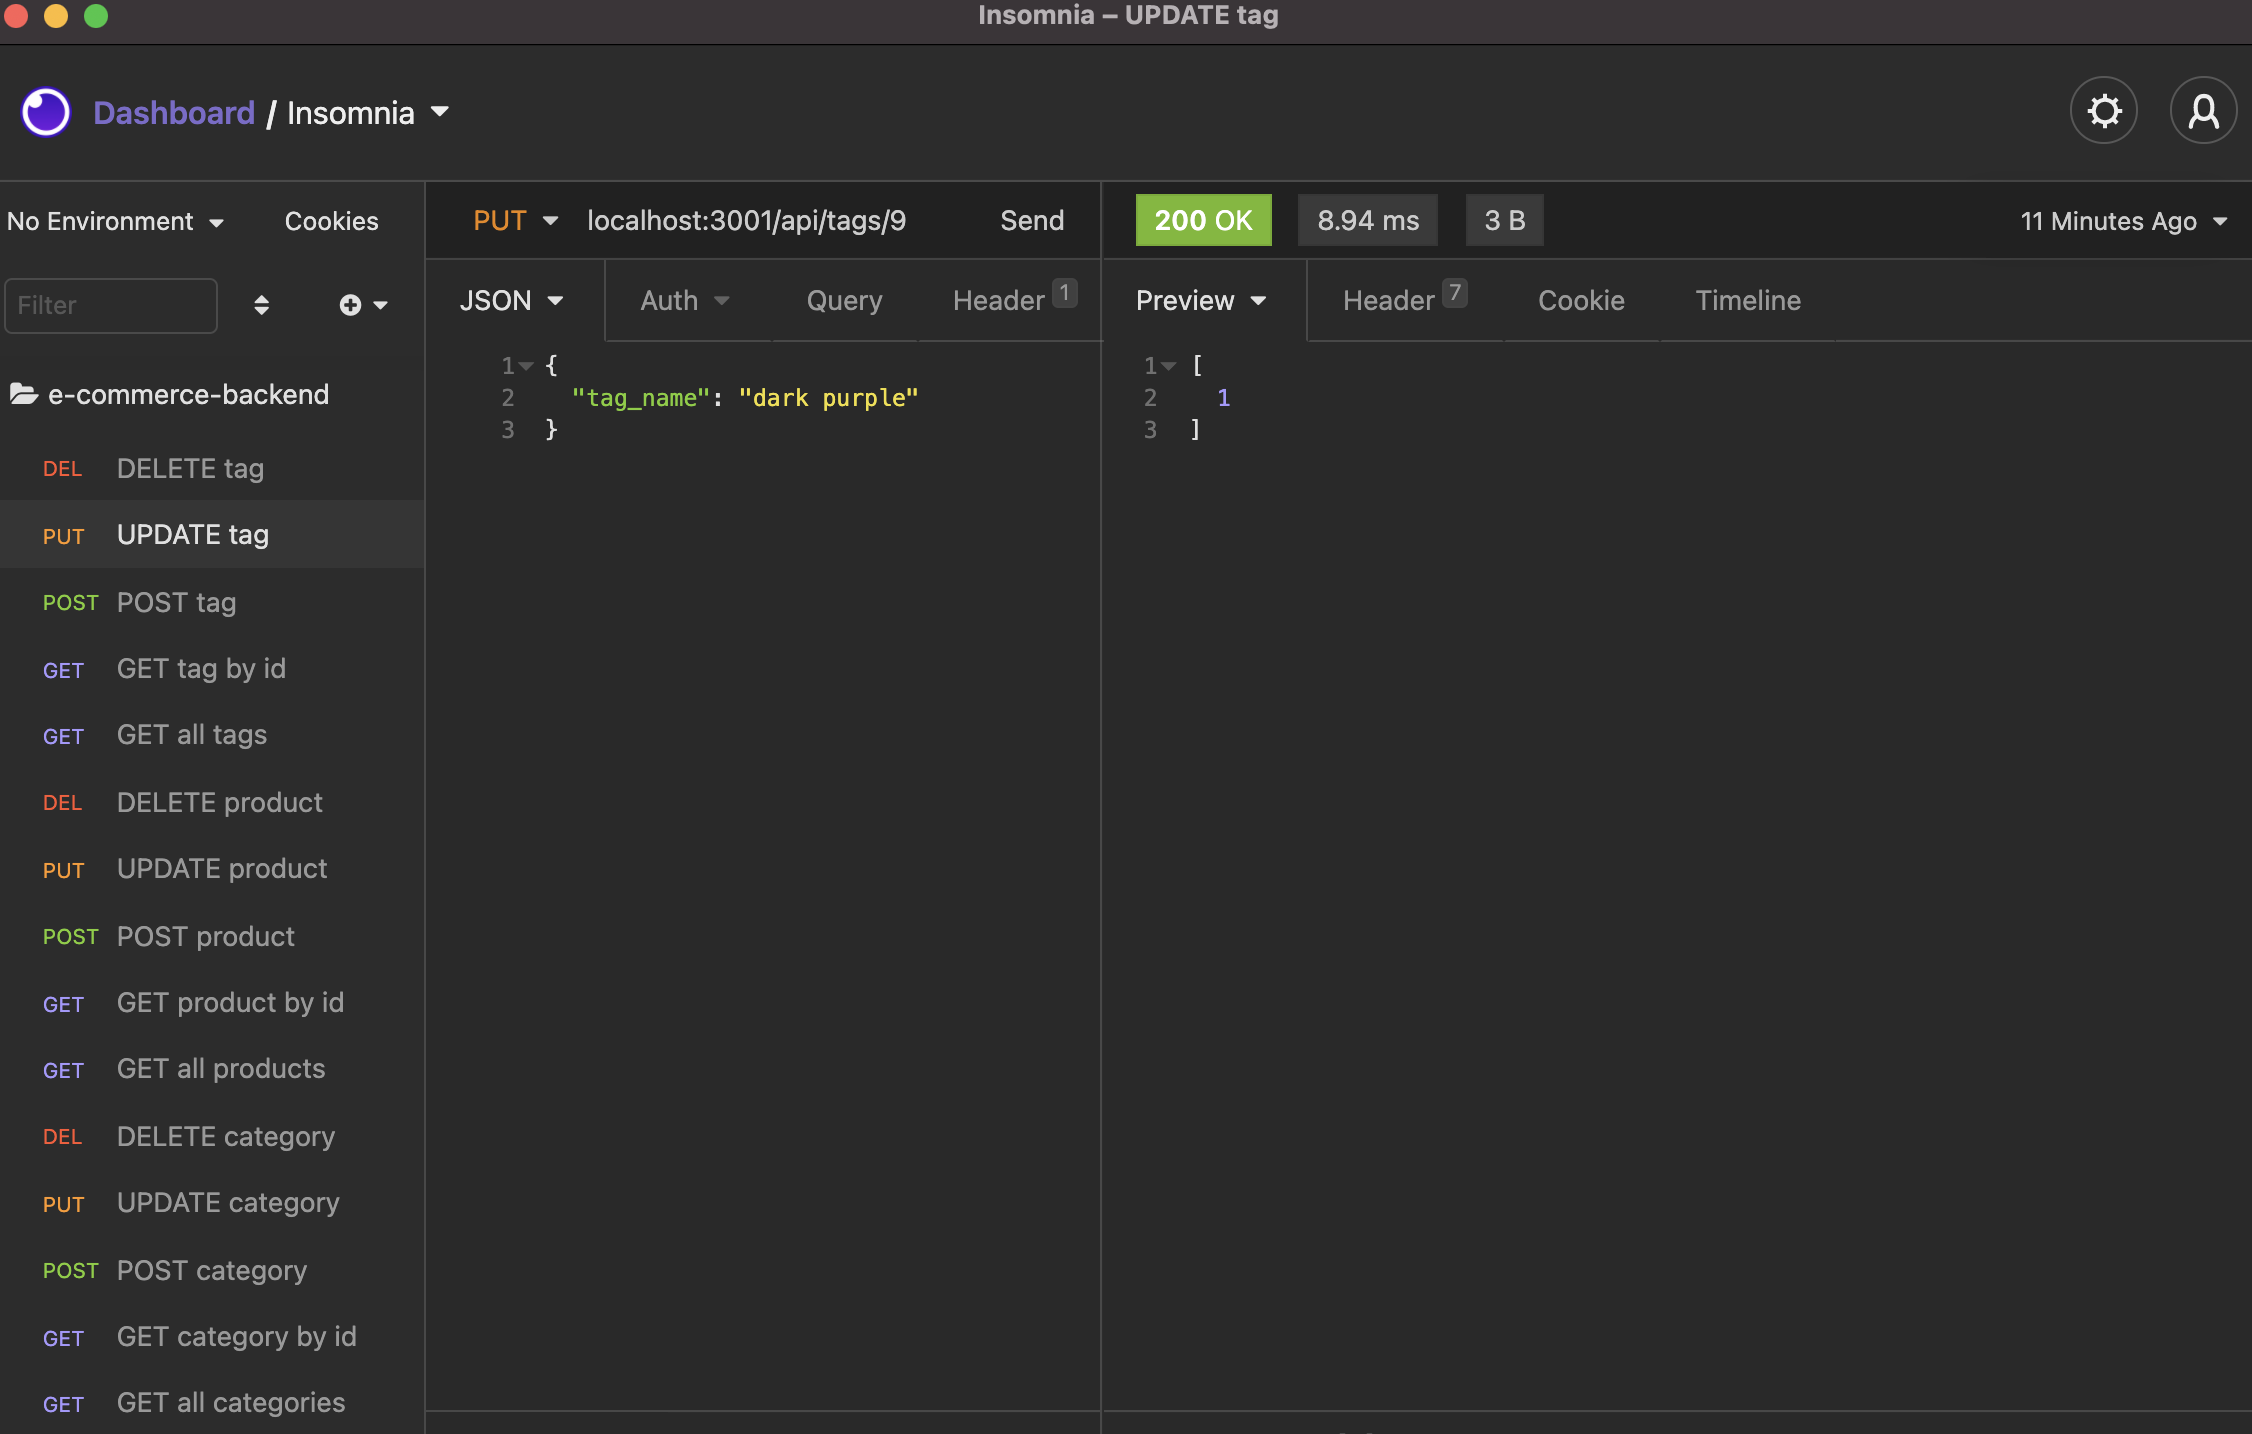The image size is (2252, 1434).
Task: Open the Cookies manager
Action: pos(331,221)
